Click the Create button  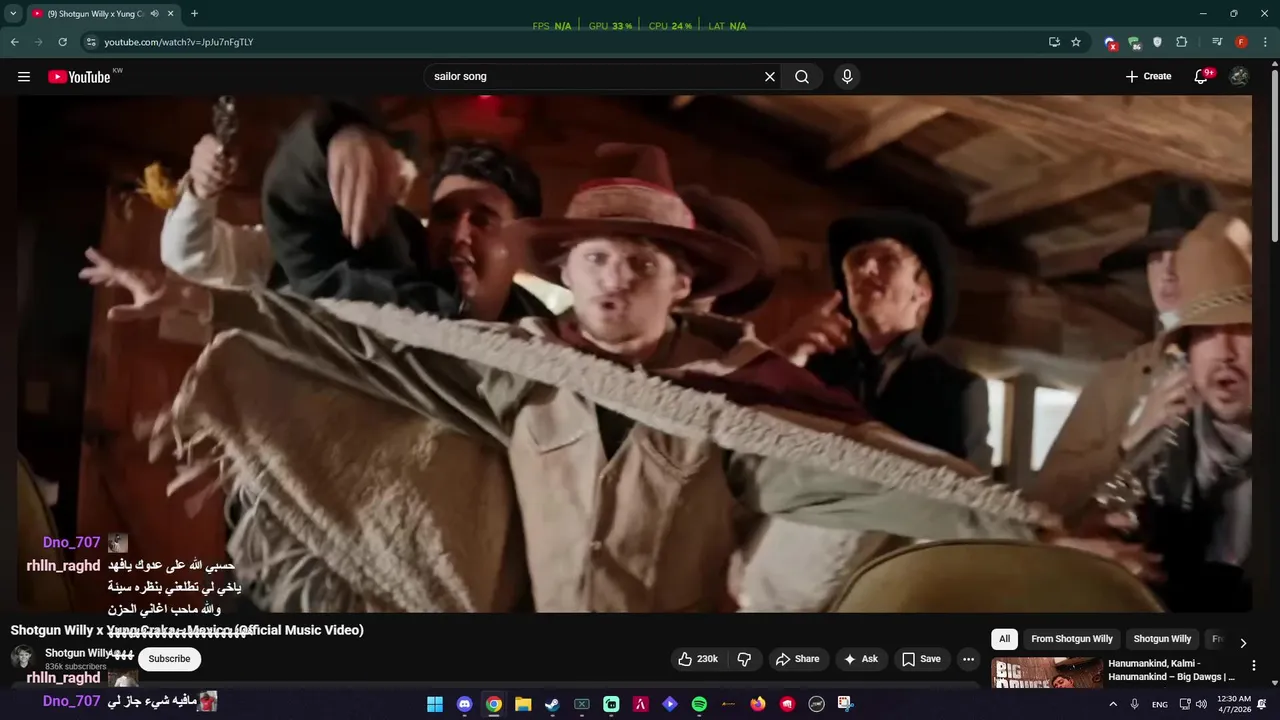click(1148, 77)
